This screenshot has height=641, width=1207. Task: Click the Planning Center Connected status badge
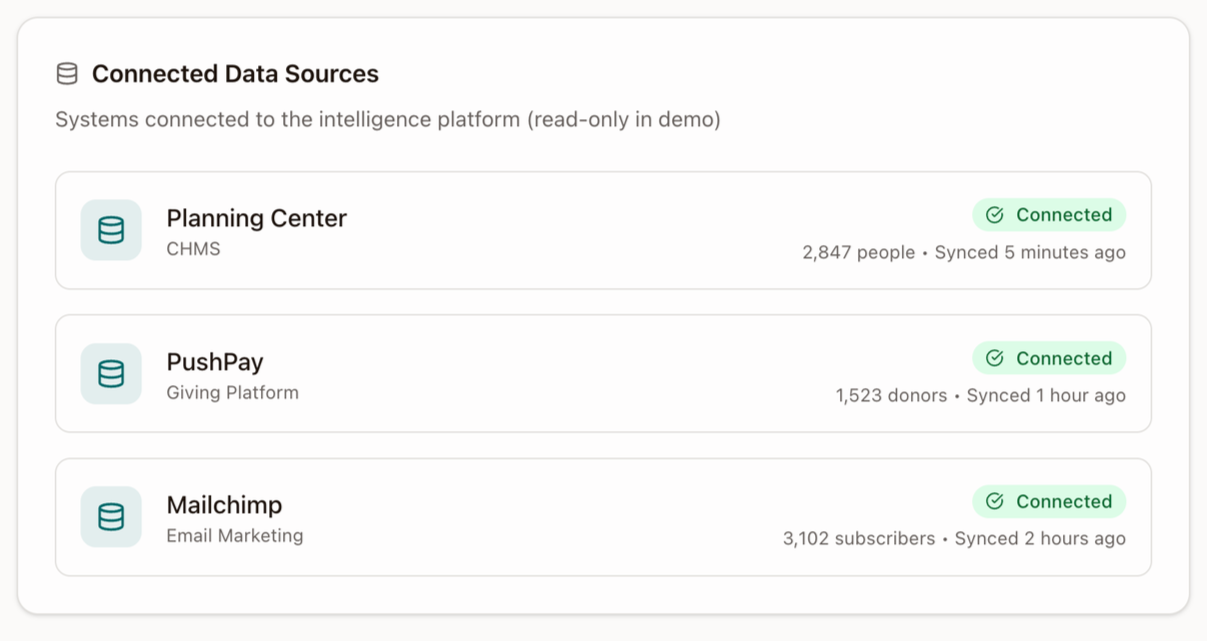(1049, 215)
